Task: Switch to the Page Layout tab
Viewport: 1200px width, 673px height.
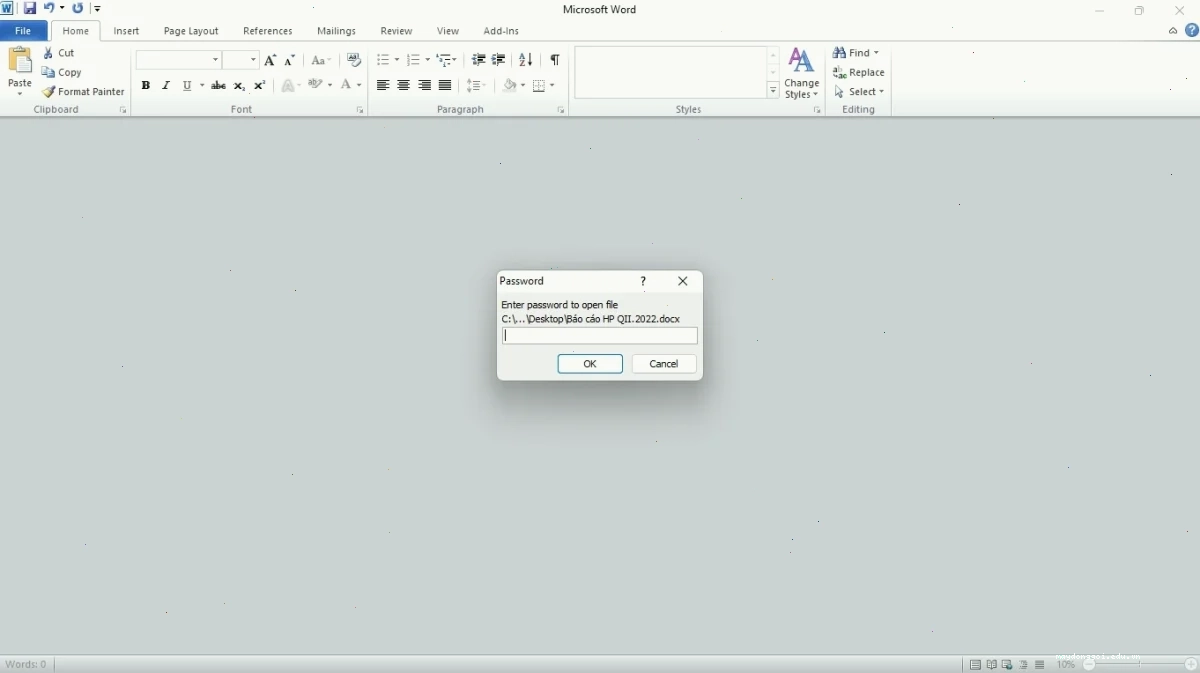Action: 191,31
